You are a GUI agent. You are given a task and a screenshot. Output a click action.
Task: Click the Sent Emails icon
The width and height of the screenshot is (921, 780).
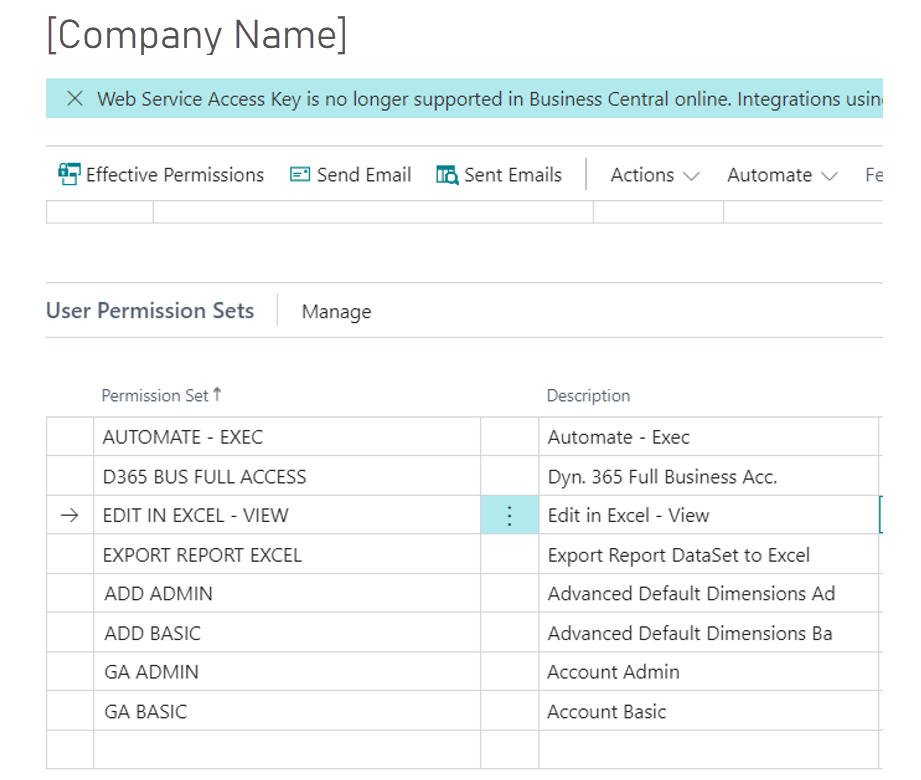447,175
